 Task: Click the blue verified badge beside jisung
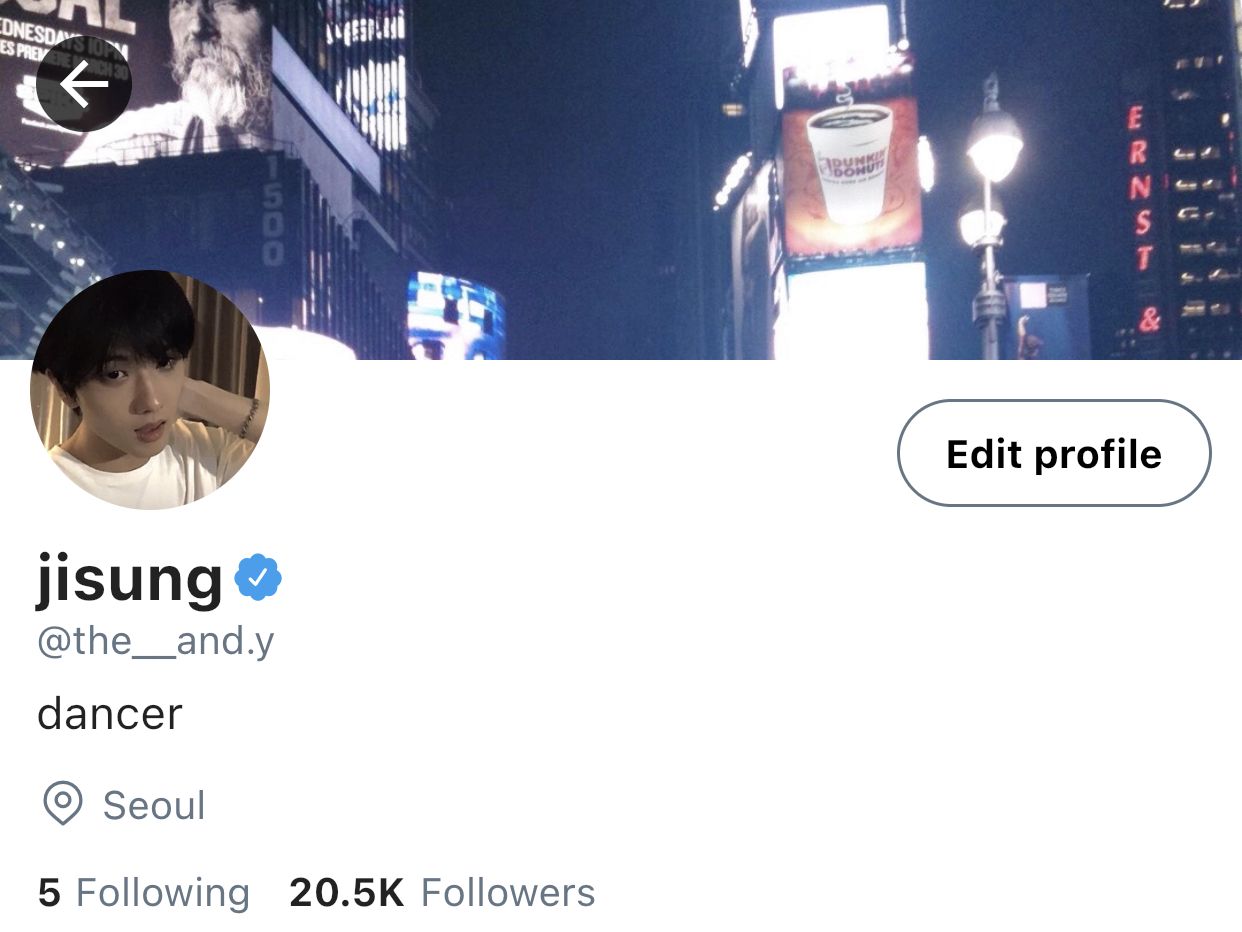[258, 577]
